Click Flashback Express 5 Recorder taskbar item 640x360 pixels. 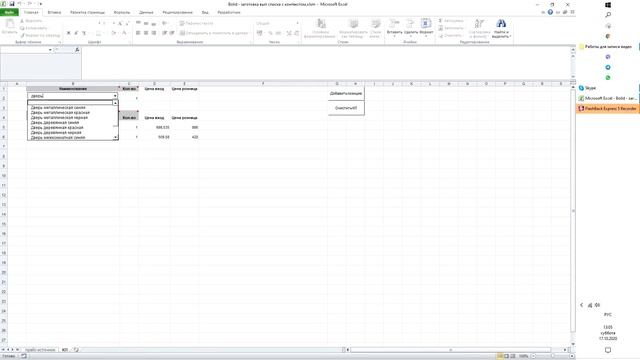(x=608, y=109)
